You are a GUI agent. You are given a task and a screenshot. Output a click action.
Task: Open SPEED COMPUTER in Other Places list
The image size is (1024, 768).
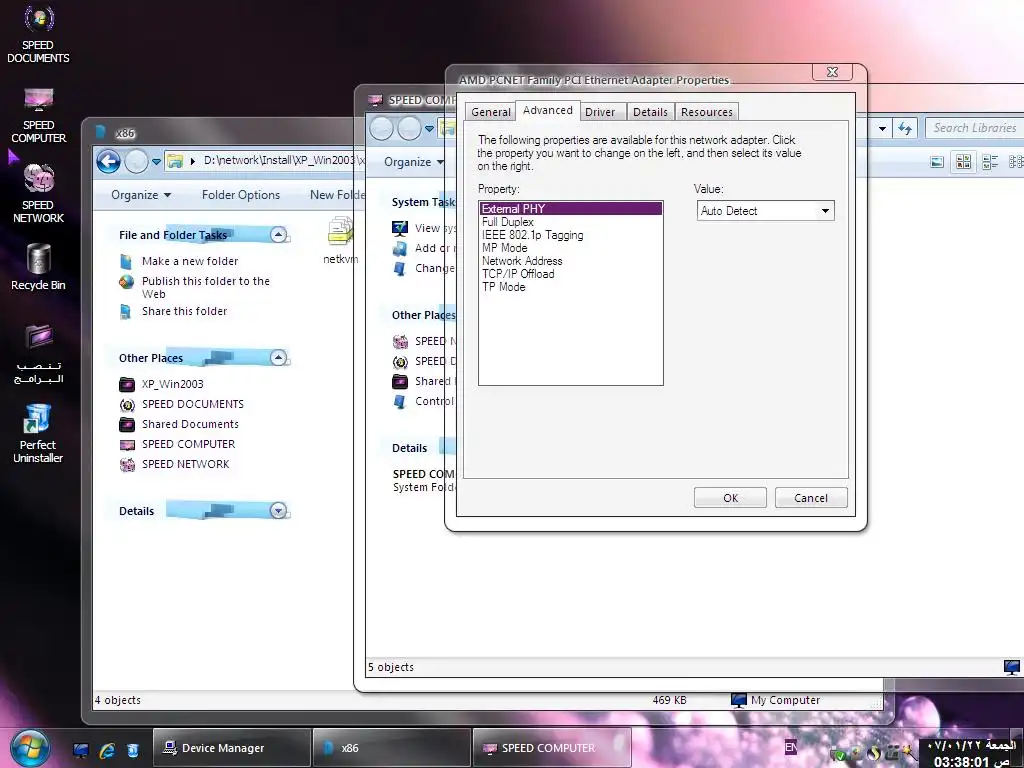tap(188, 444)
